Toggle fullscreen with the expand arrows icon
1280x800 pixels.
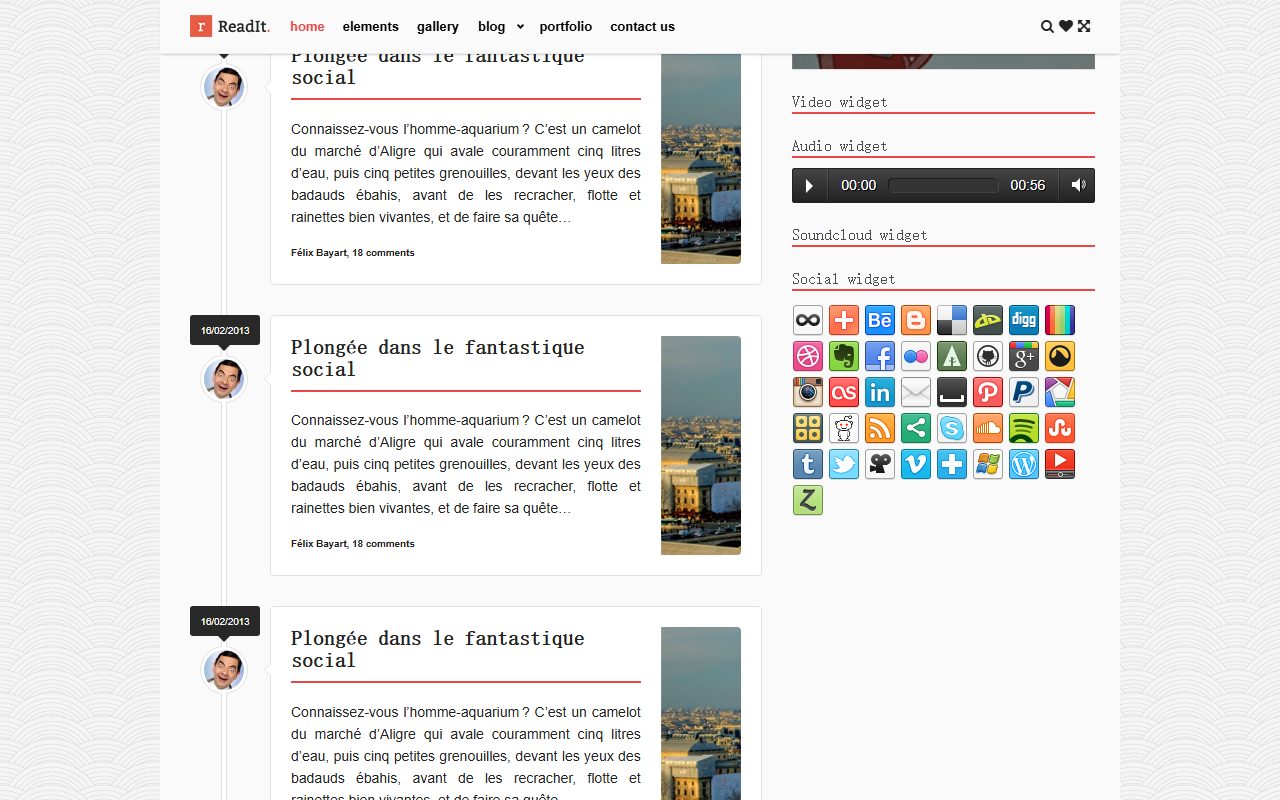(x=1084, y=26)
